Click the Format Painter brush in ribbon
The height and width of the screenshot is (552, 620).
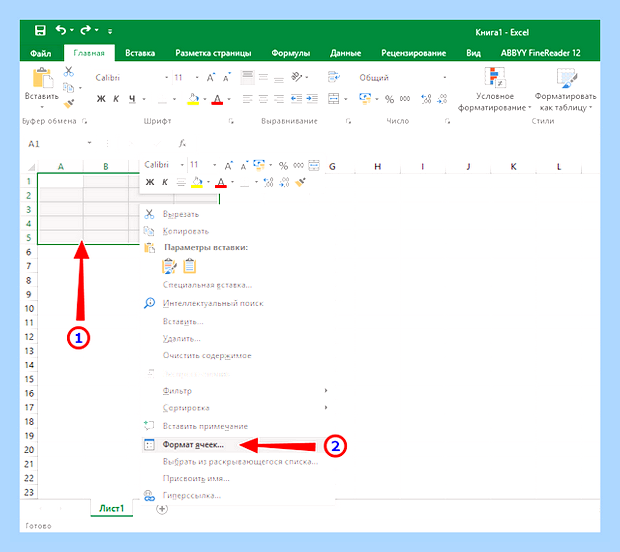pos(69,104)
